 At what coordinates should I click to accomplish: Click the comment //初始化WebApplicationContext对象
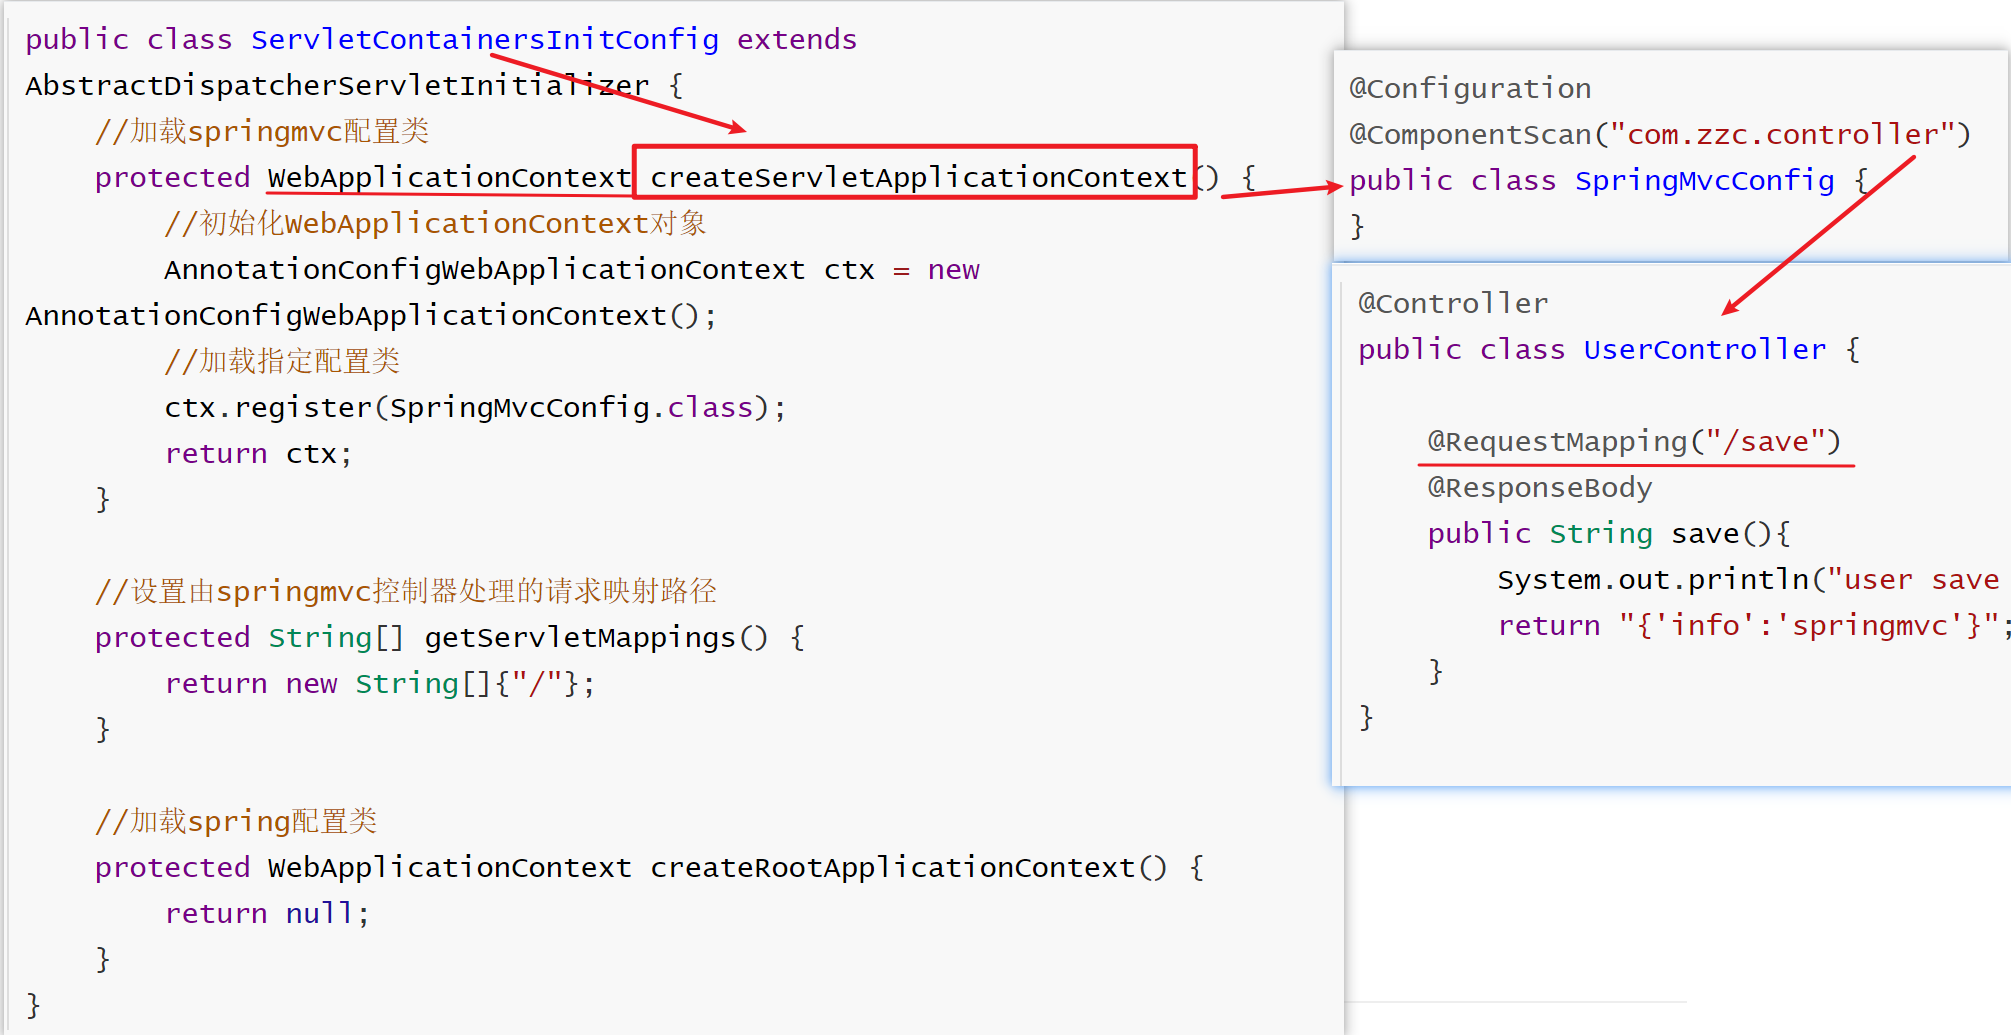(x=436, y=223)
